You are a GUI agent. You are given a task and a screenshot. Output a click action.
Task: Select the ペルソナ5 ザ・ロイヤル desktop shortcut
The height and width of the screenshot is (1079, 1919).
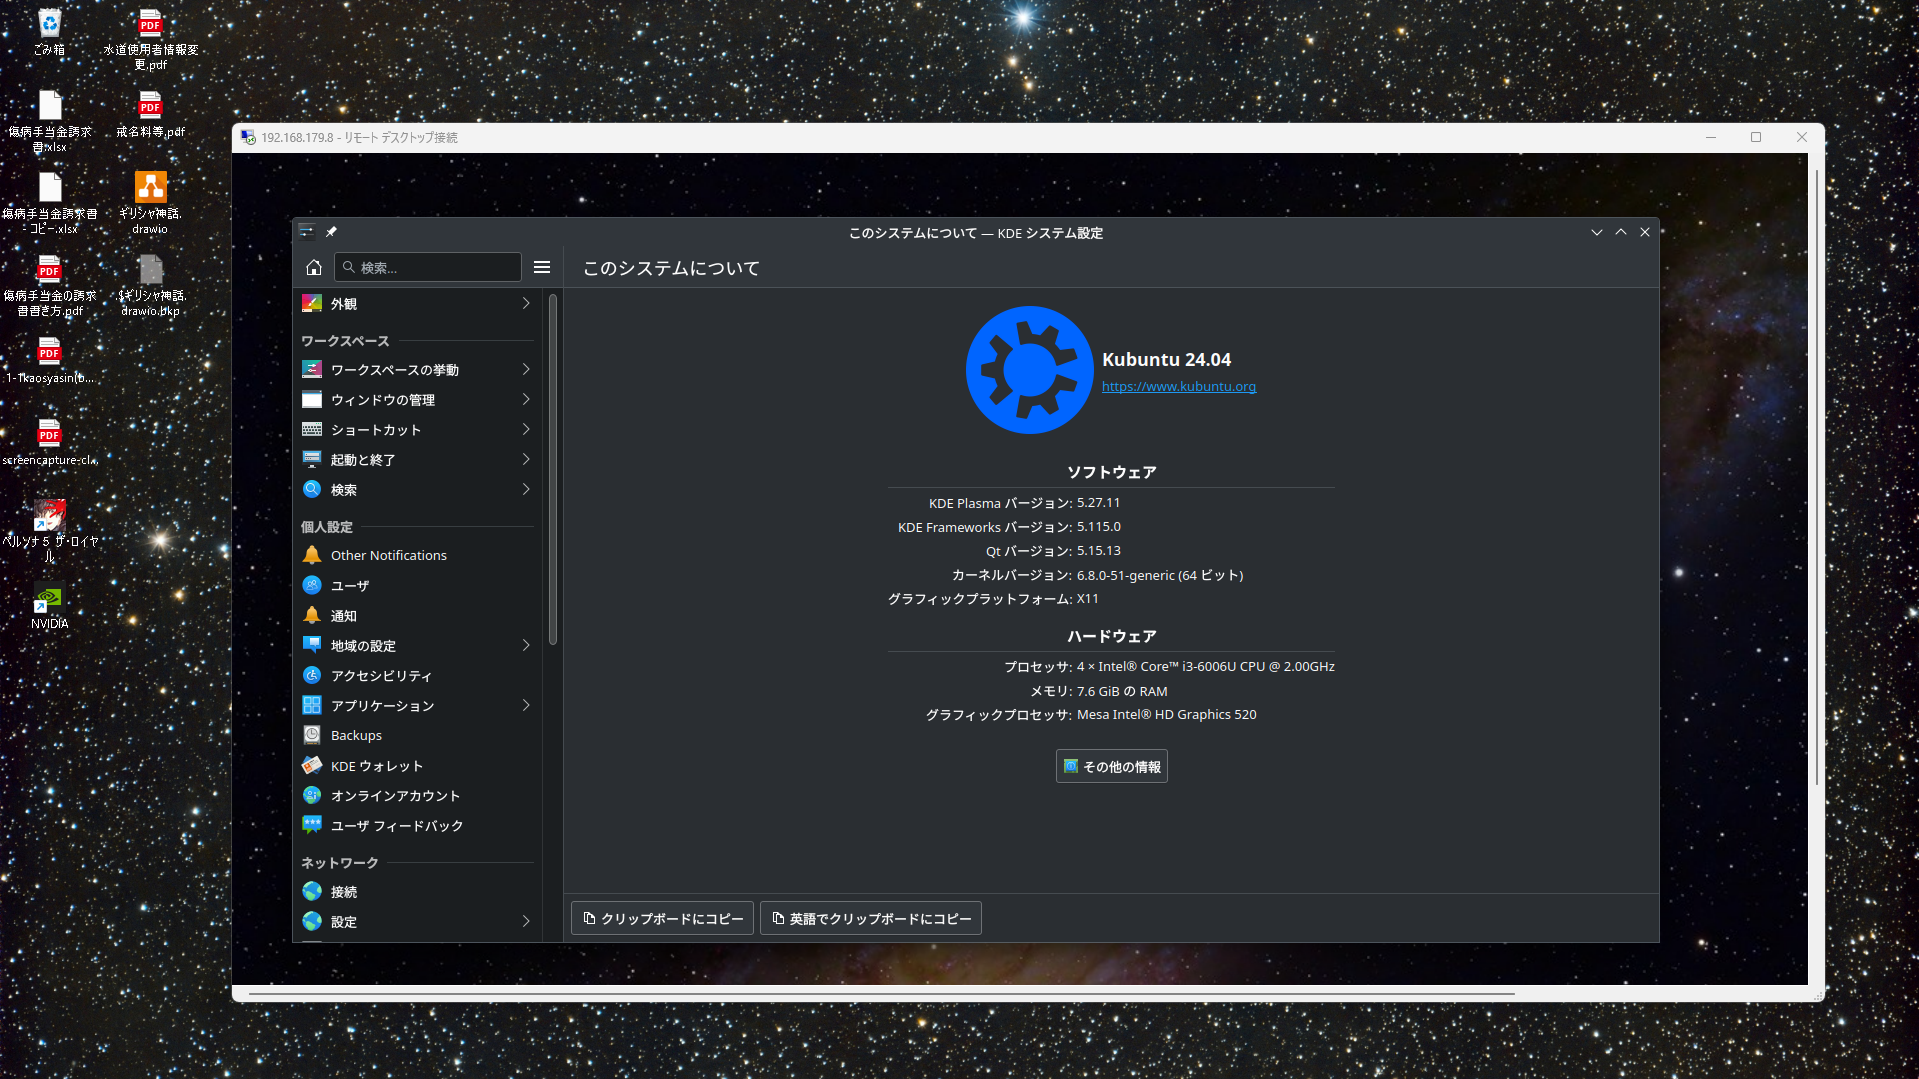[x=50, y=531]
